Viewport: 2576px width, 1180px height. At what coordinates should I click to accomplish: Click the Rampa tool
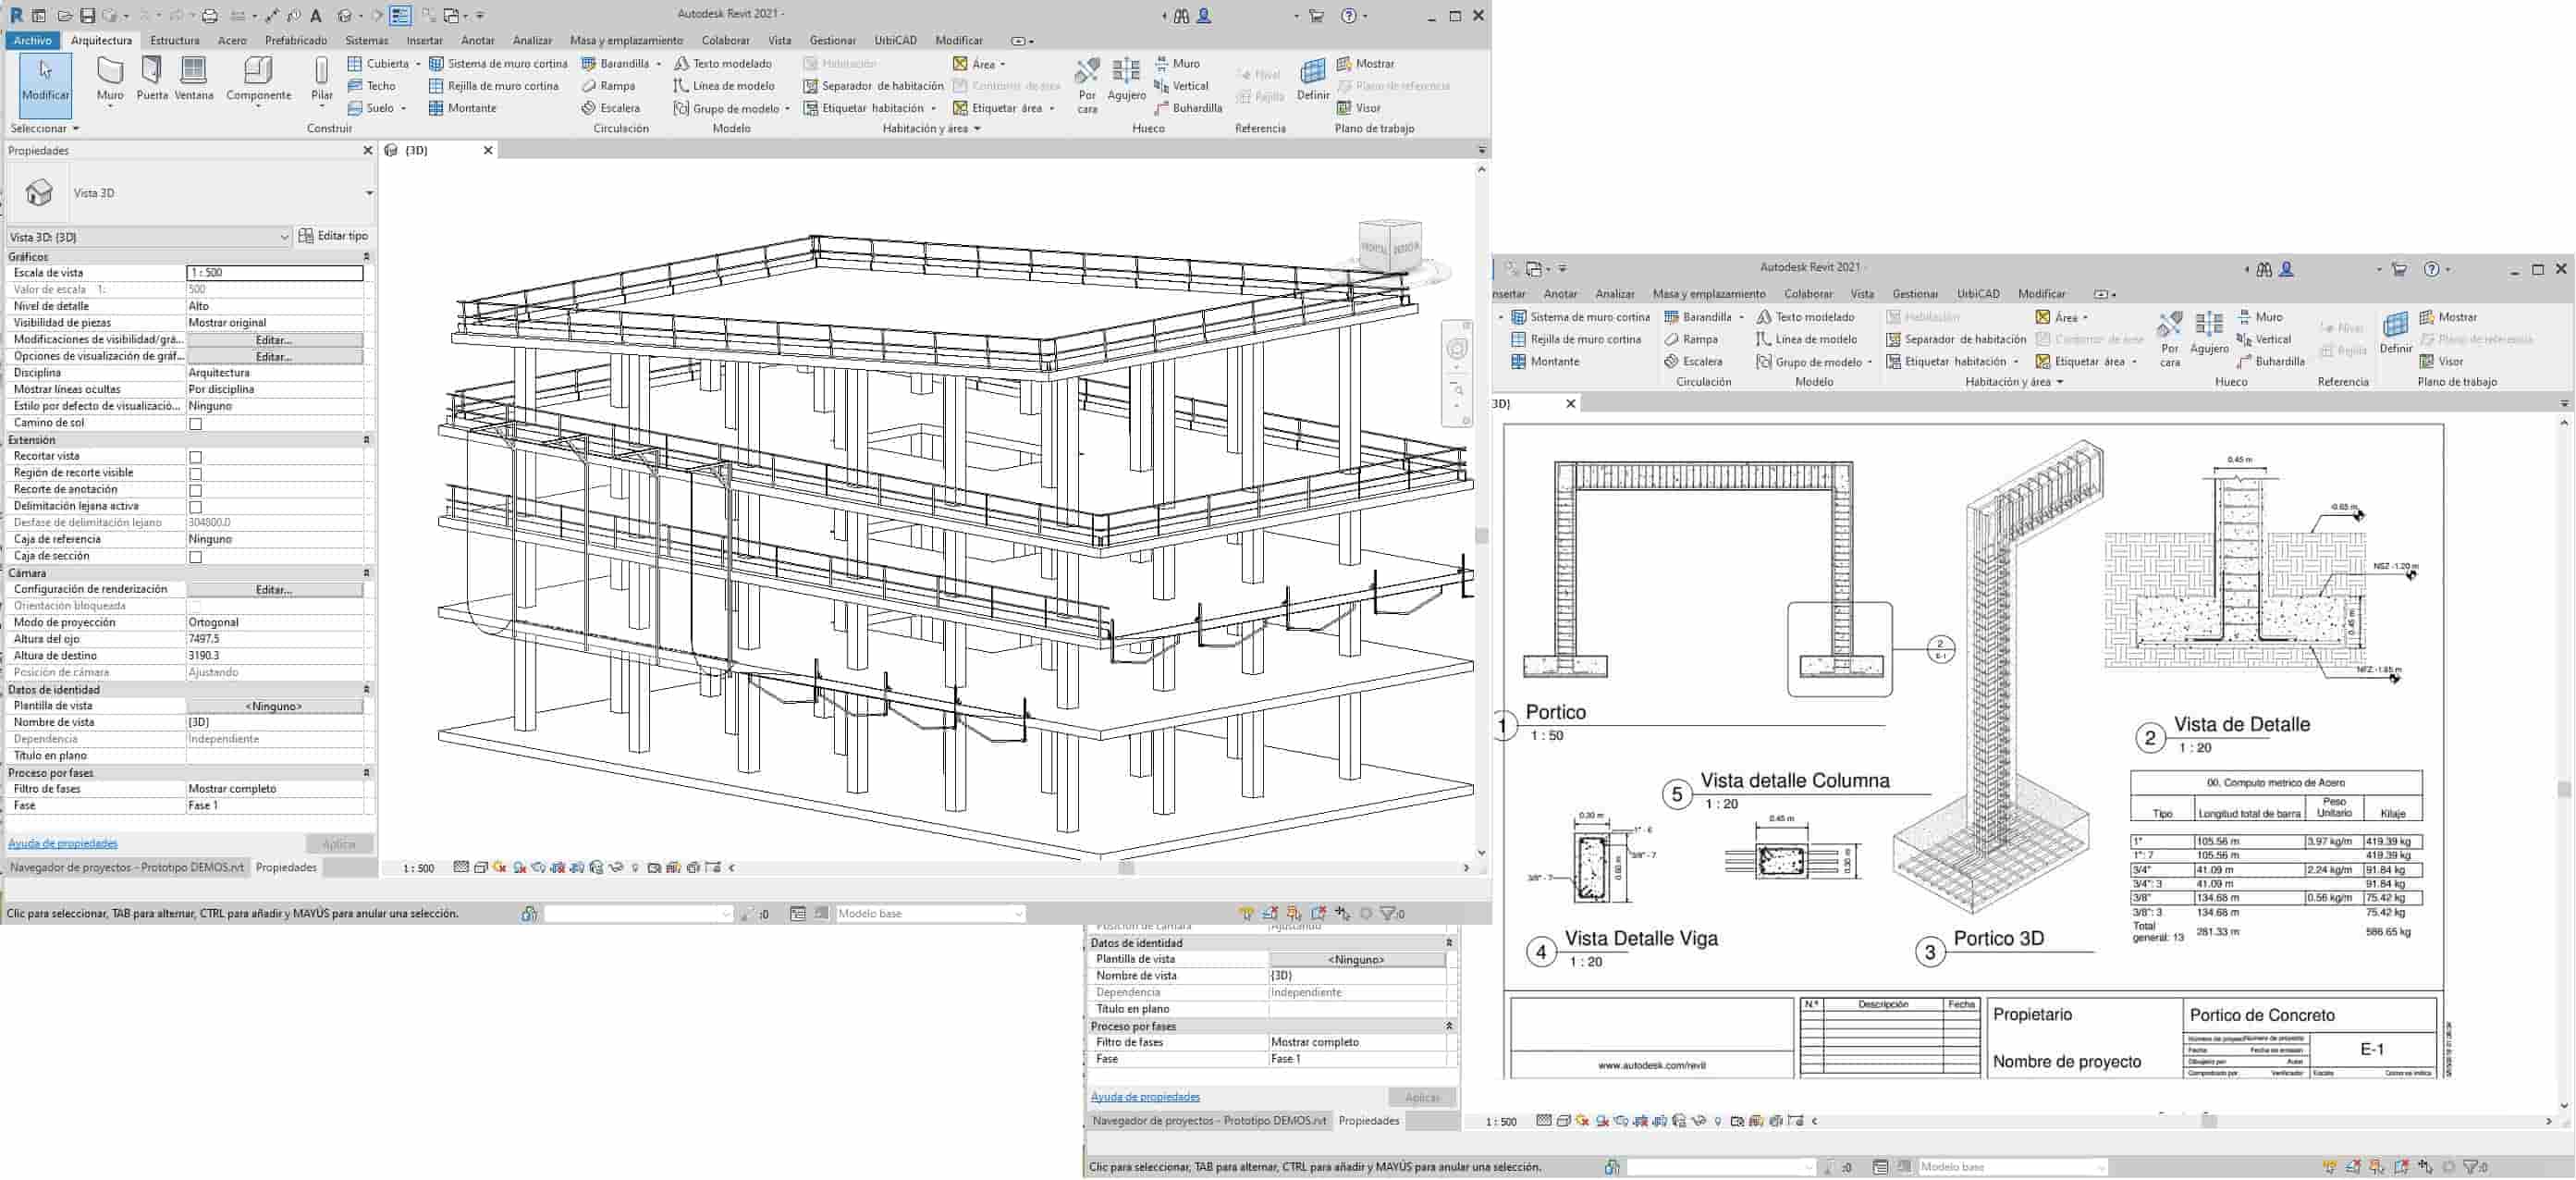(x=608, y=86)
